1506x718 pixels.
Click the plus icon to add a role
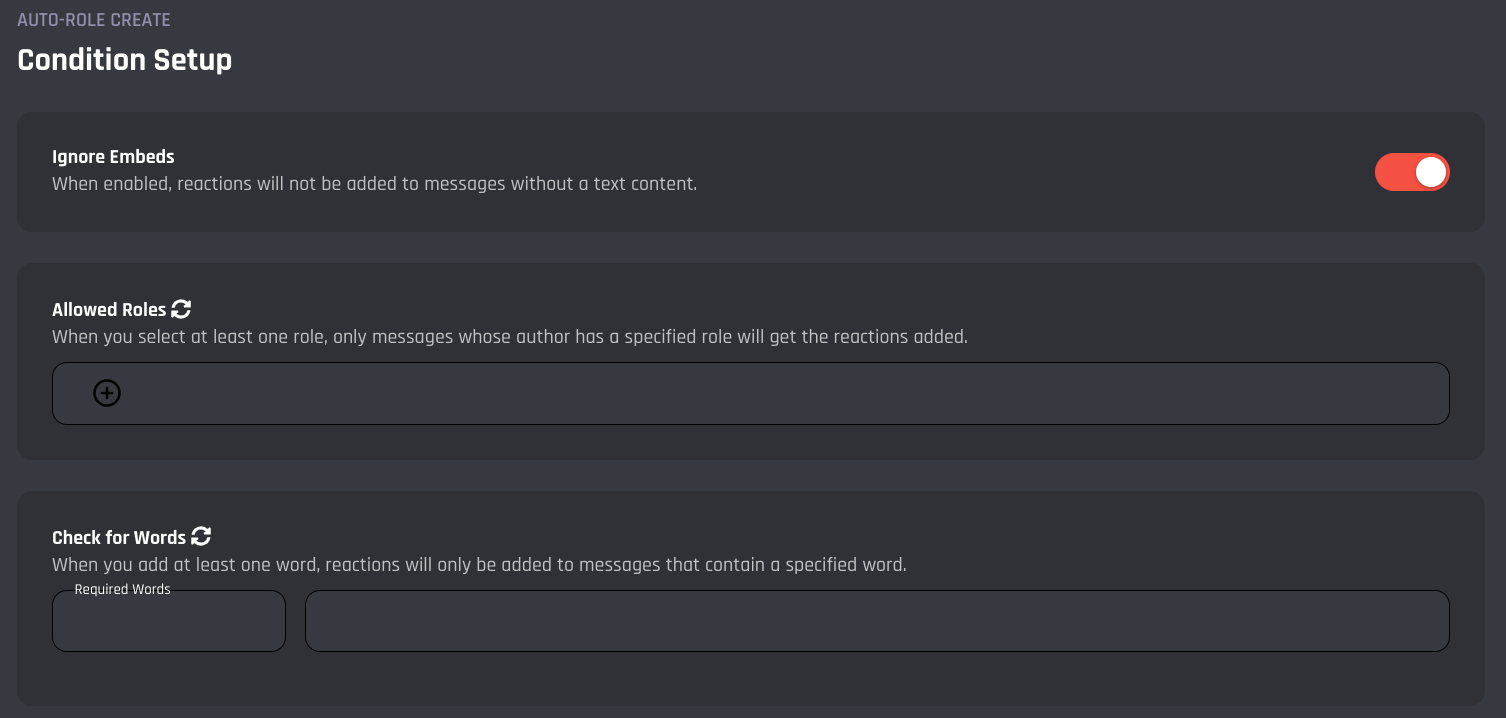coord(107,393)
